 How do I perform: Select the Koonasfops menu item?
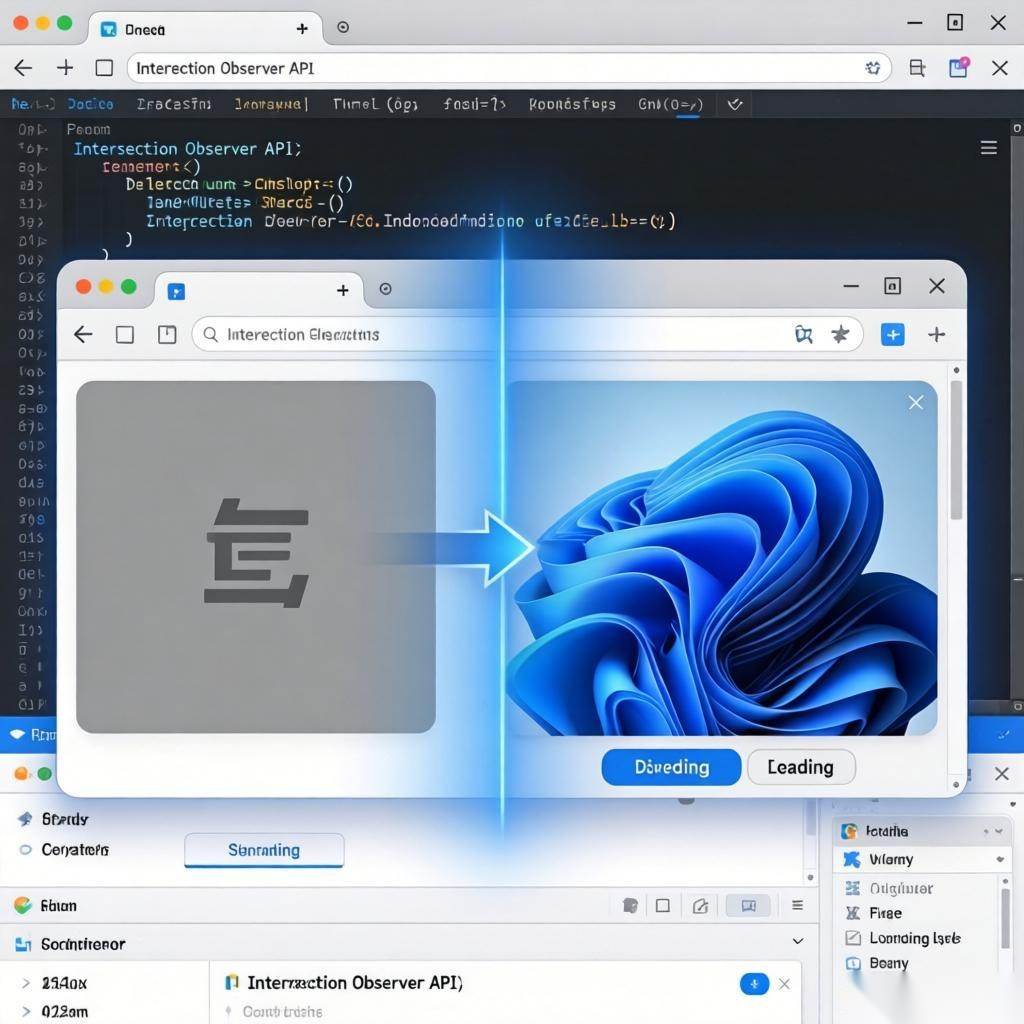point(571,104)
